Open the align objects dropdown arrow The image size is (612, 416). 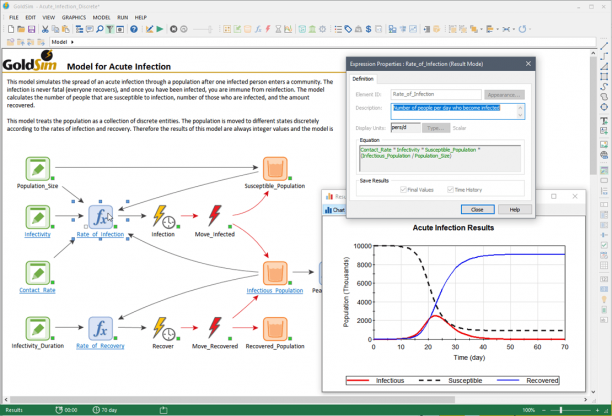[x=497, y=29]
